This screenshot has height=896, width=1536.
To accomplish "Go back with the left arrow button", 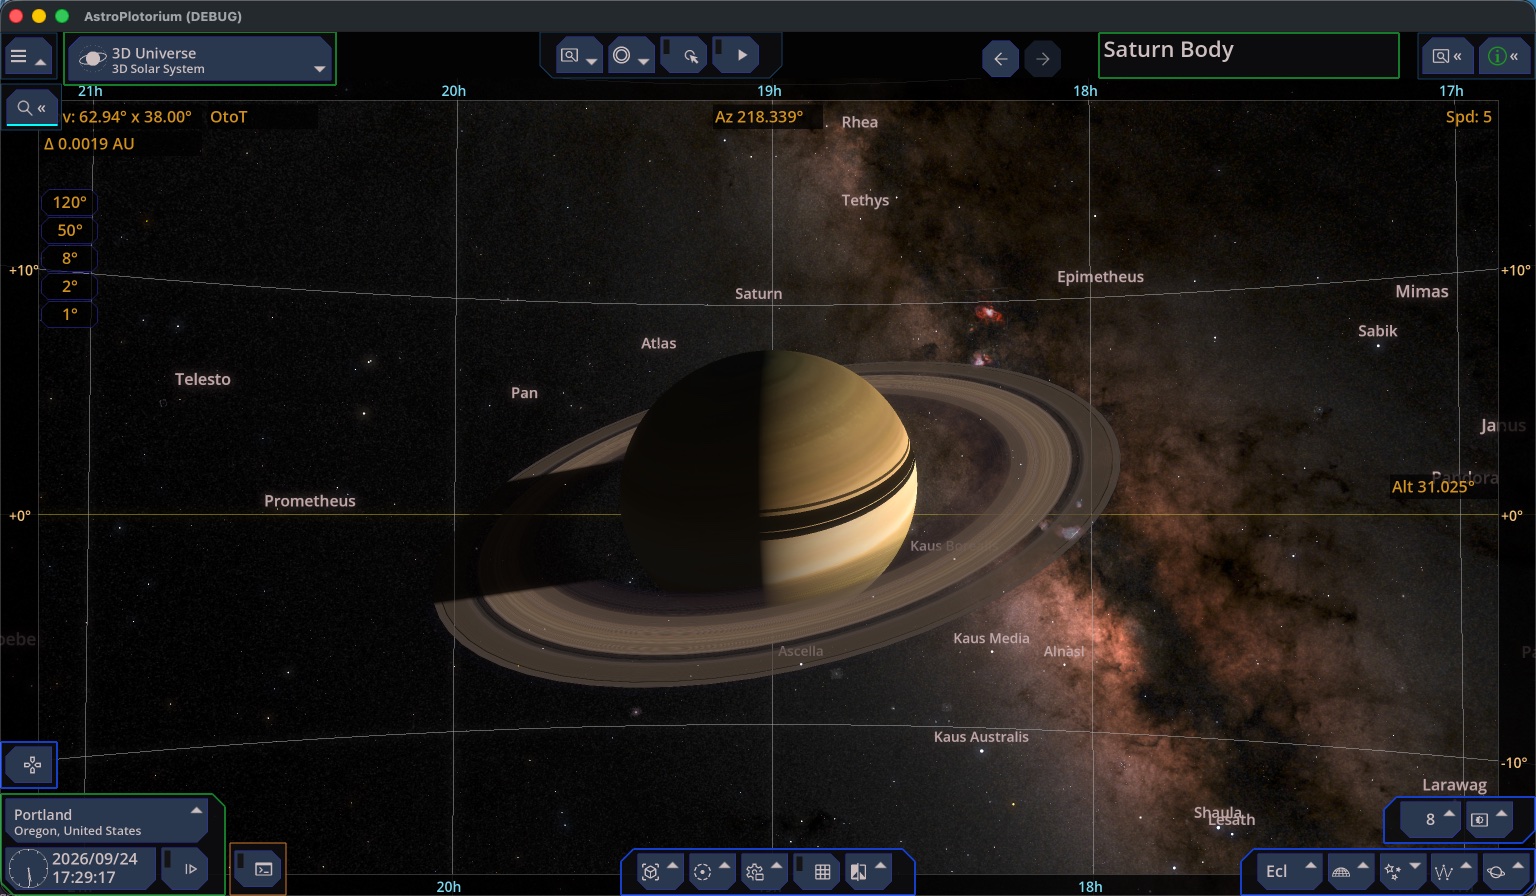I will 1000,59.
